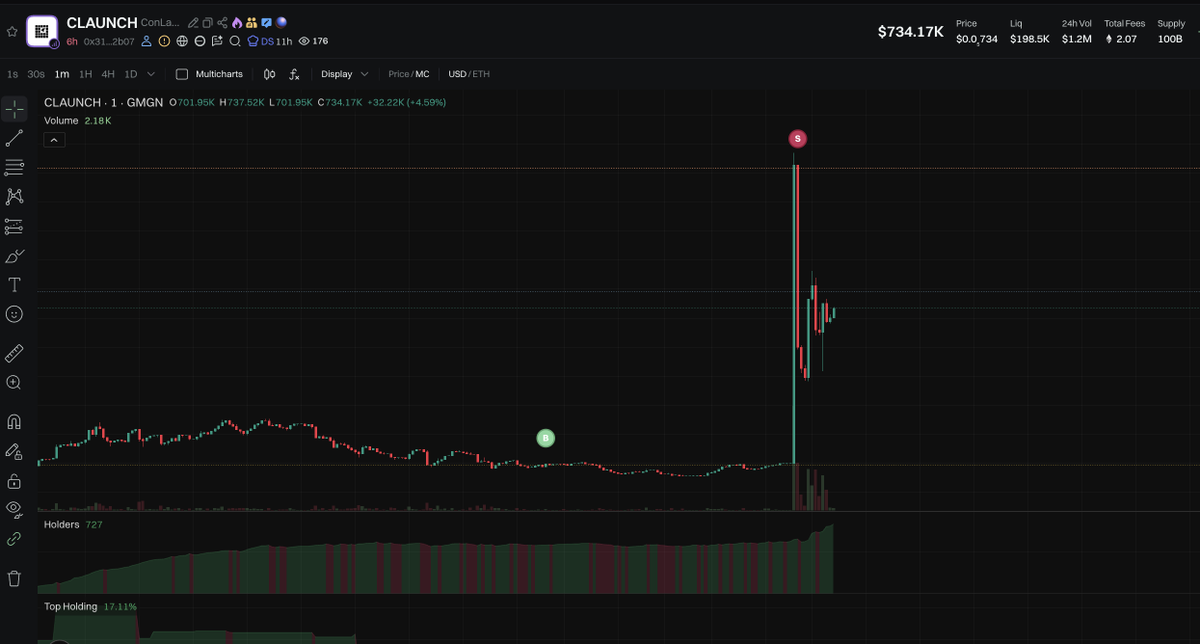Switch the currency to USD
The image size is (1200, 644).
click(x=458, y=74)
